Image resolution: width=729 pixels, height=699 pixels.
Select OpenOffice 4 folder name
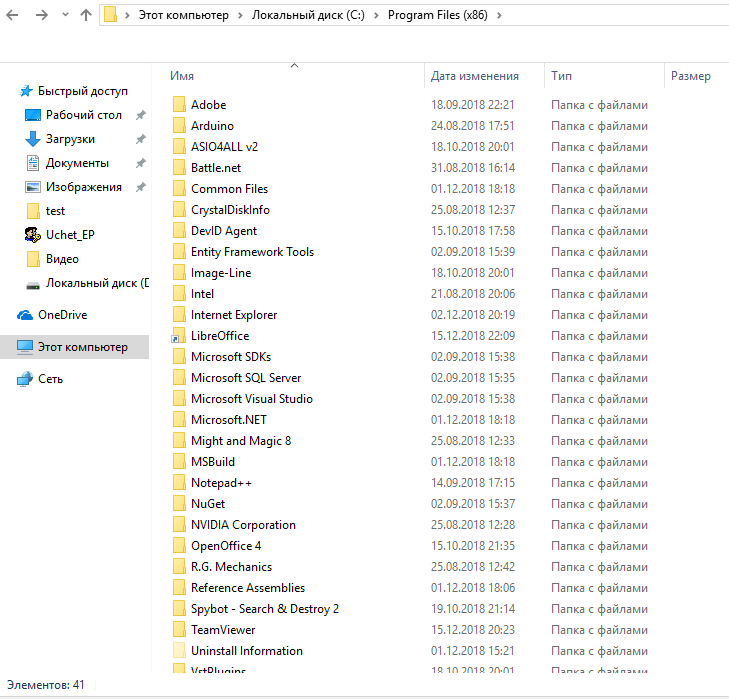(226, 546)
